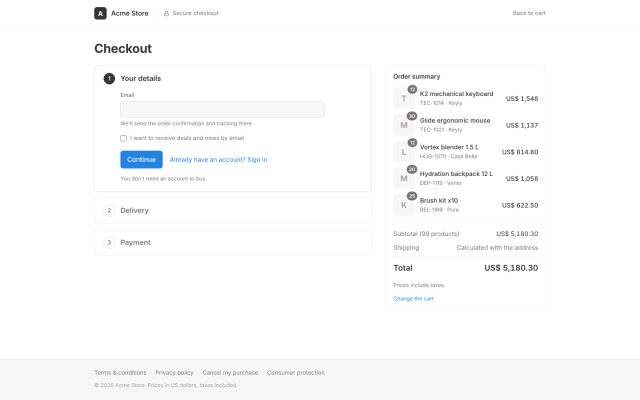Viewport: 640px width, 400px height.
Task: Click the step 1 number circle
Action: coord(109,78)
